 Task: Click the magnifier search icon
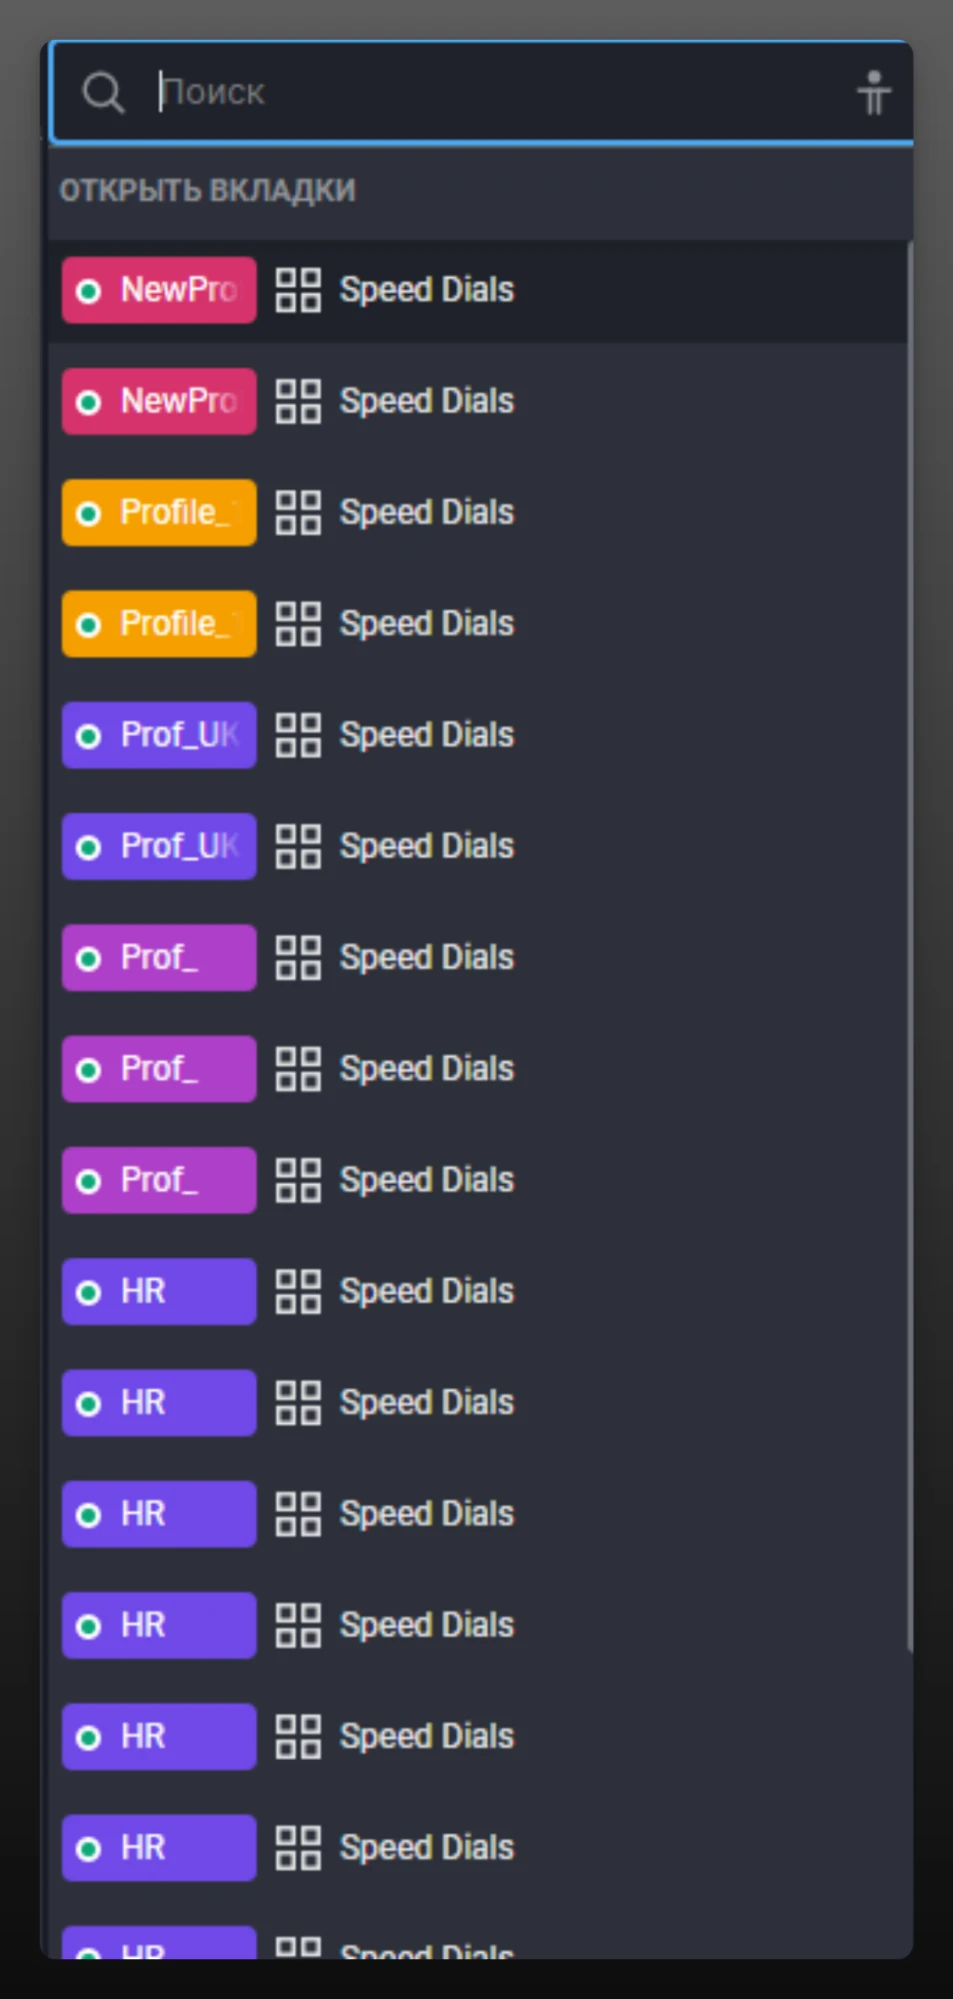102,93
